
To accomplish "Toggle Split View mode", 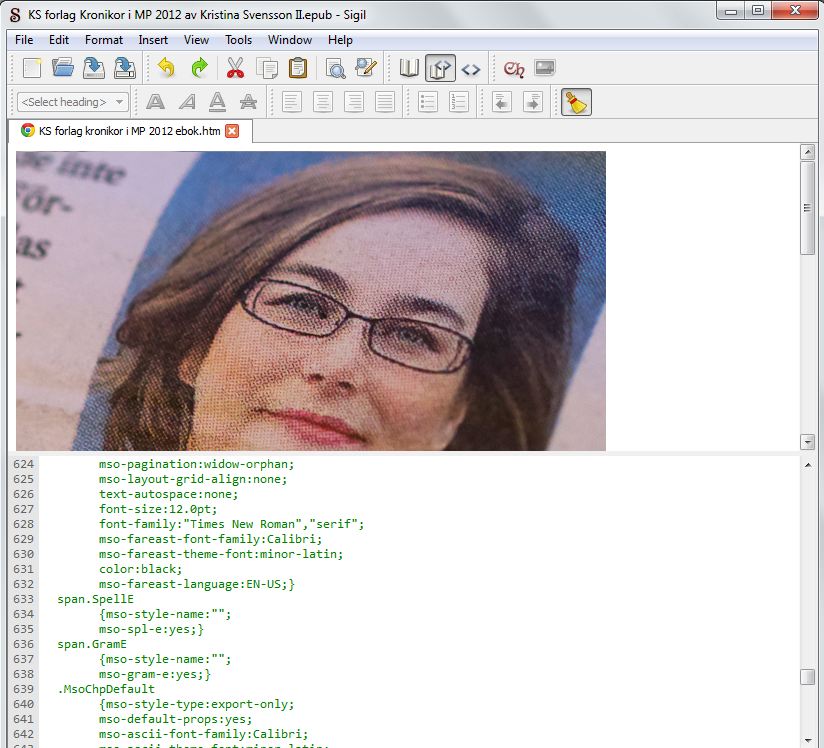I will (x=440, y=69).
